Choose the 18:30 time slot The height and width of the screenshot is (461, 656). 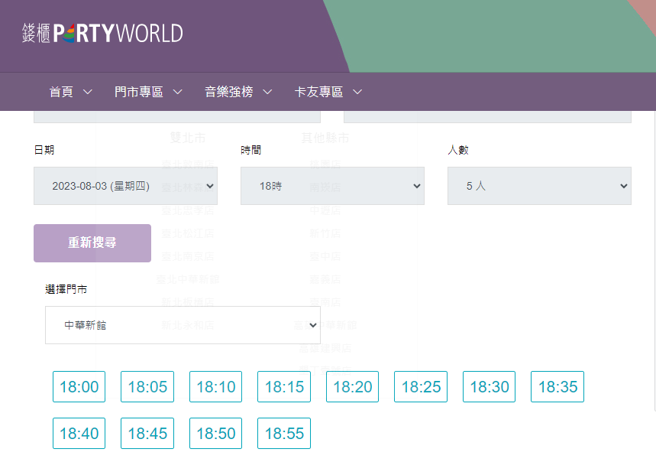click(x=489, y=387)
